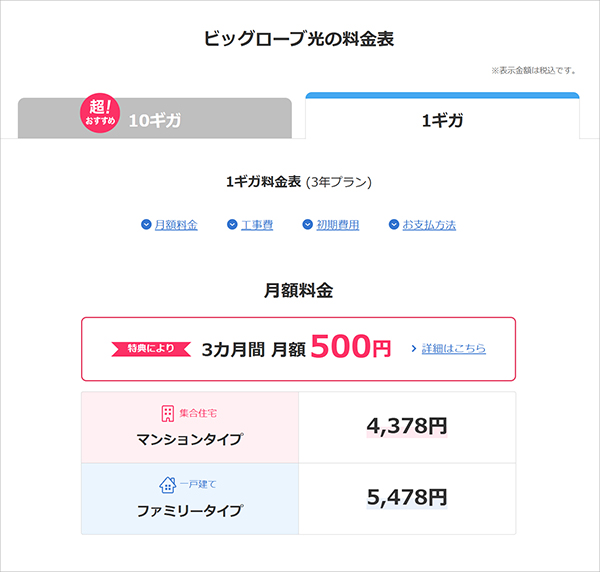Jump to 初期費用 section link

[x=338, y=225]
